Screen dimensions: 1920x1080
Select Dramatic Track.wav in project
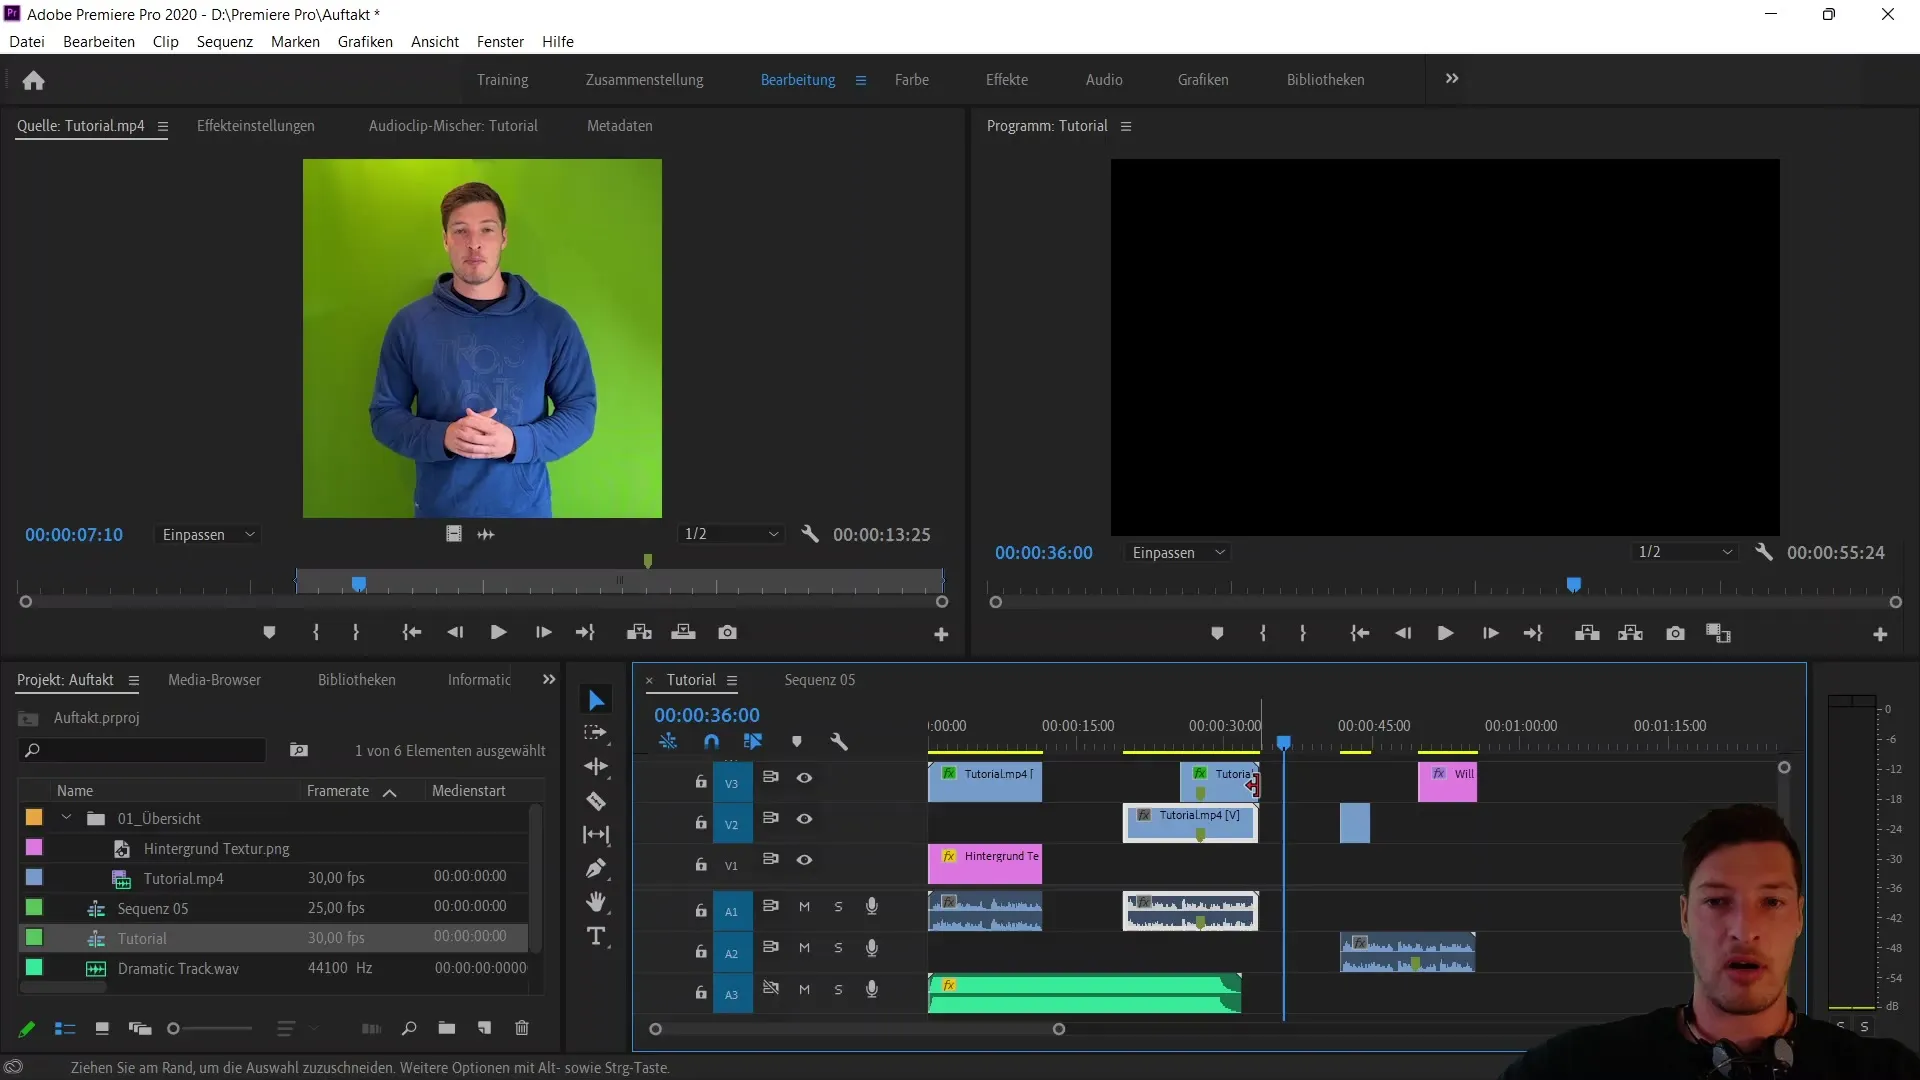178,968
